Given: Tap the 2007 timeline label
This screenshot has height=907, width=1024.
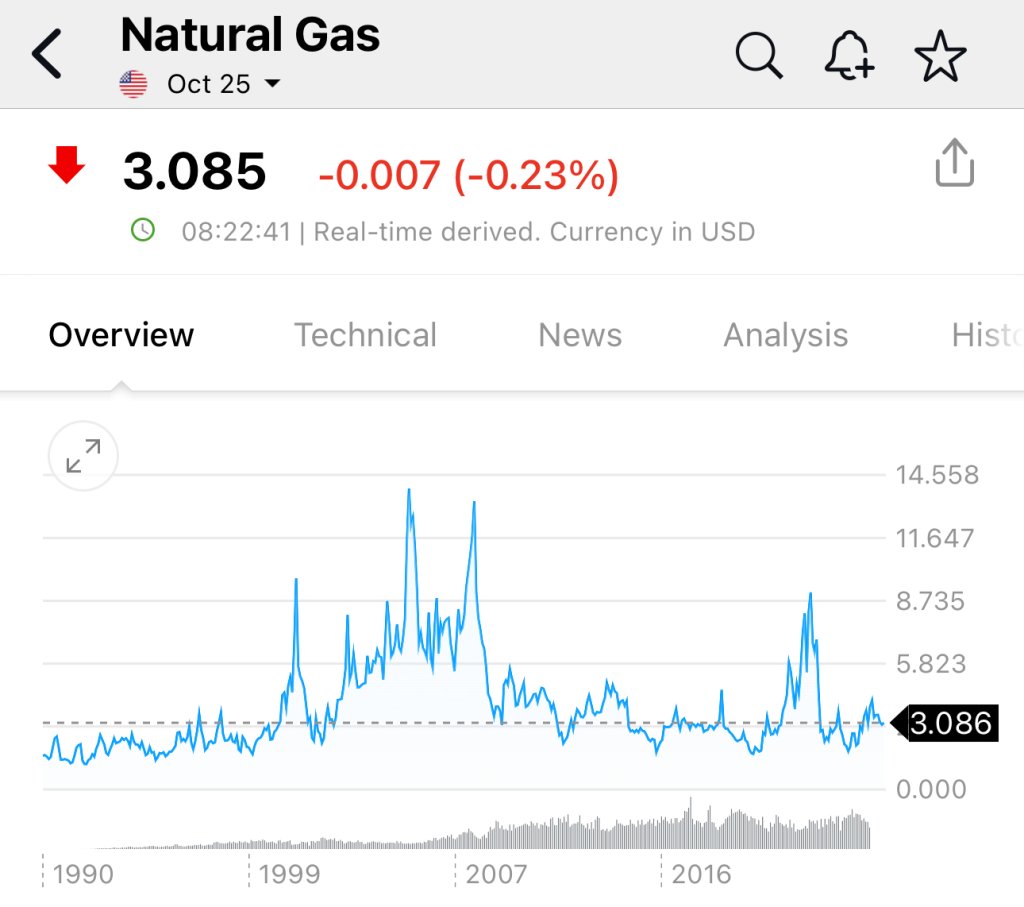Looking at the screenshot, I should coord(496,874).
